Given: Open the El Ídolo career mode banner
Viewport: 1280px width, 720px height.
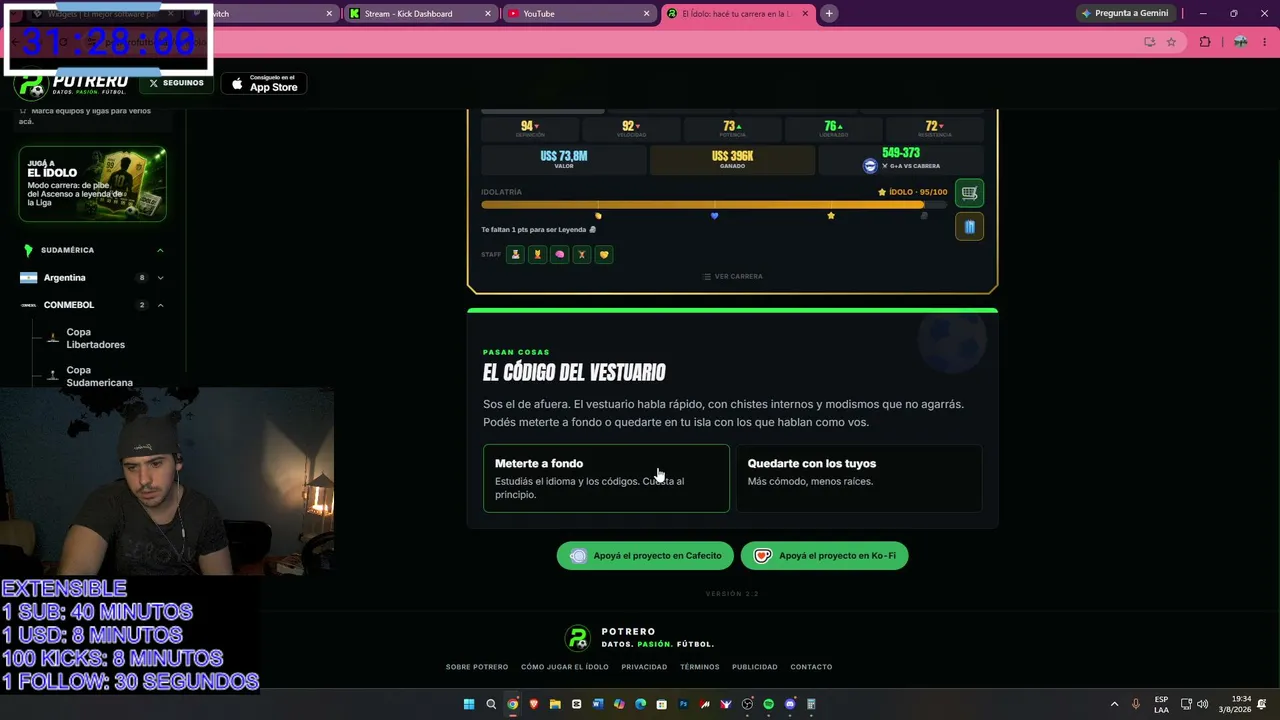Looking at the screenshot, I should (x=92, y=184).
